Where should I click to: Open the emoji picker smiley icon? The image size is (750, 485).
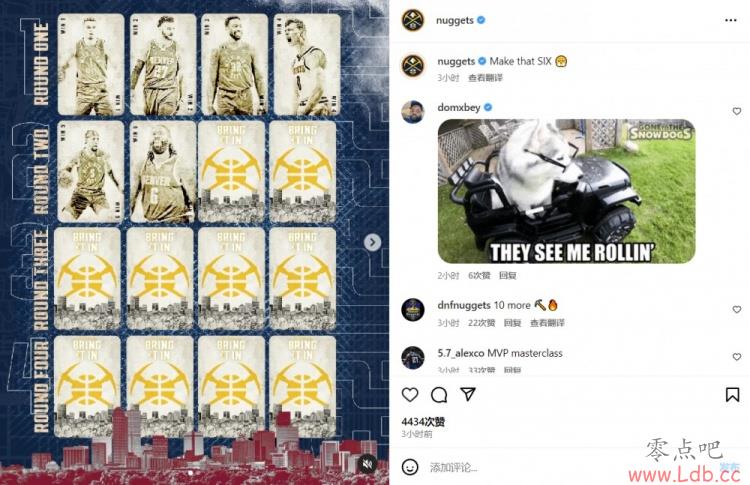point(410,467)
